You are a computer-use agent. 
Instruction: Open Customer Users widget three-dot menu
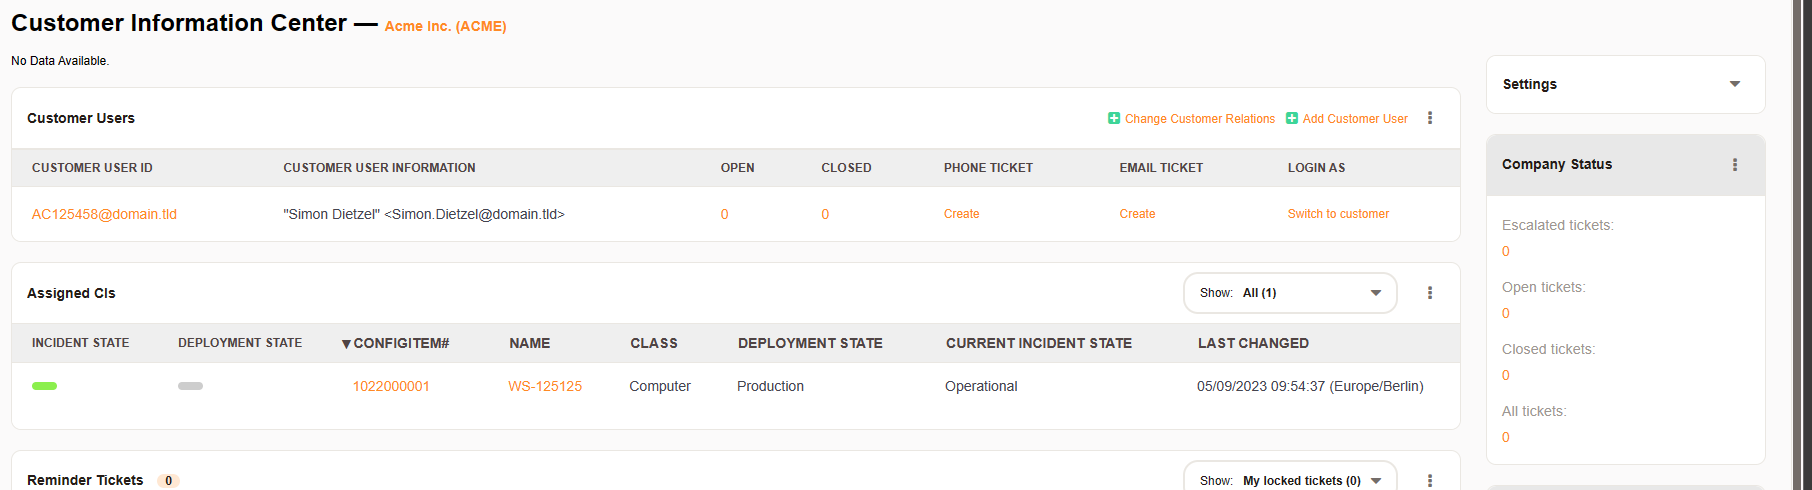click(1430, 118)
